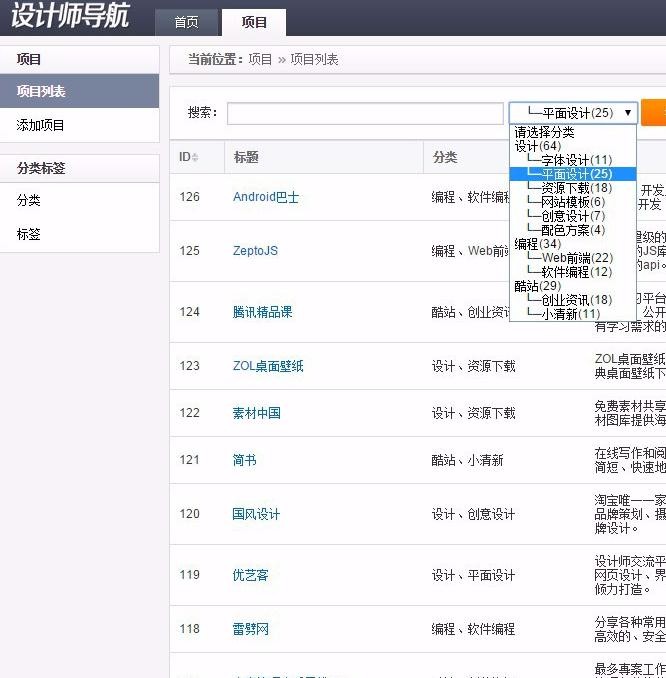Open the 素材中国 project link
666x678 pixels.
[256, 413]
